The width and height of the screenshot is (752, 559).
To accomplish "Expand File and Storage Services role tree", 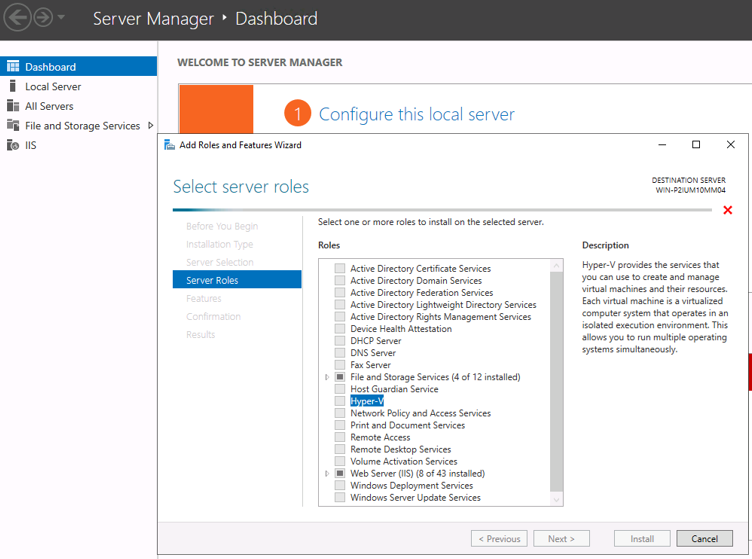I will [327, 377].
